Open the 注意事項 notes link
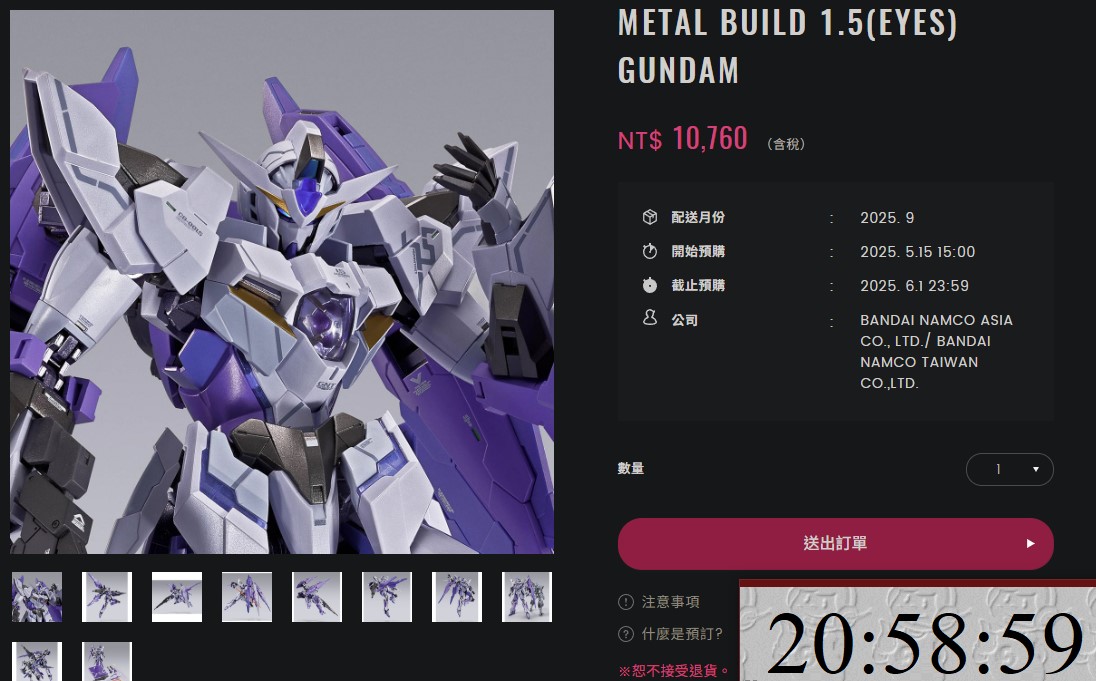 coord(670,601)
